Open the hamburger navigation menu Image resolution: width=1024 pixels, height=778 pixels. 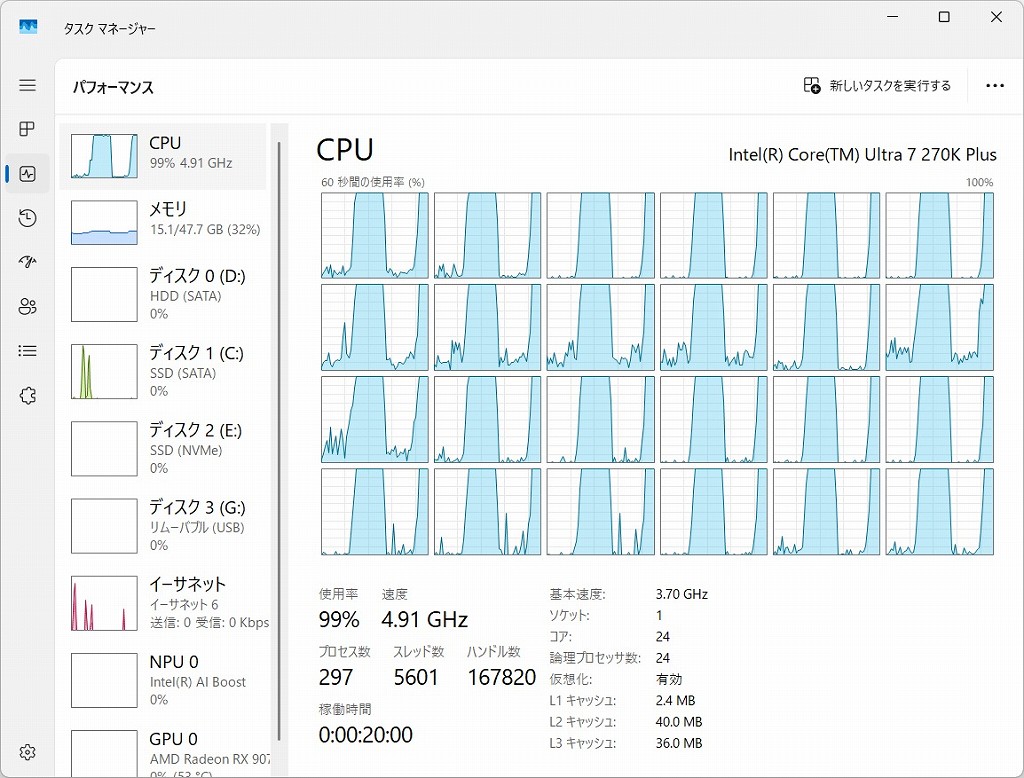pos(27,85)
